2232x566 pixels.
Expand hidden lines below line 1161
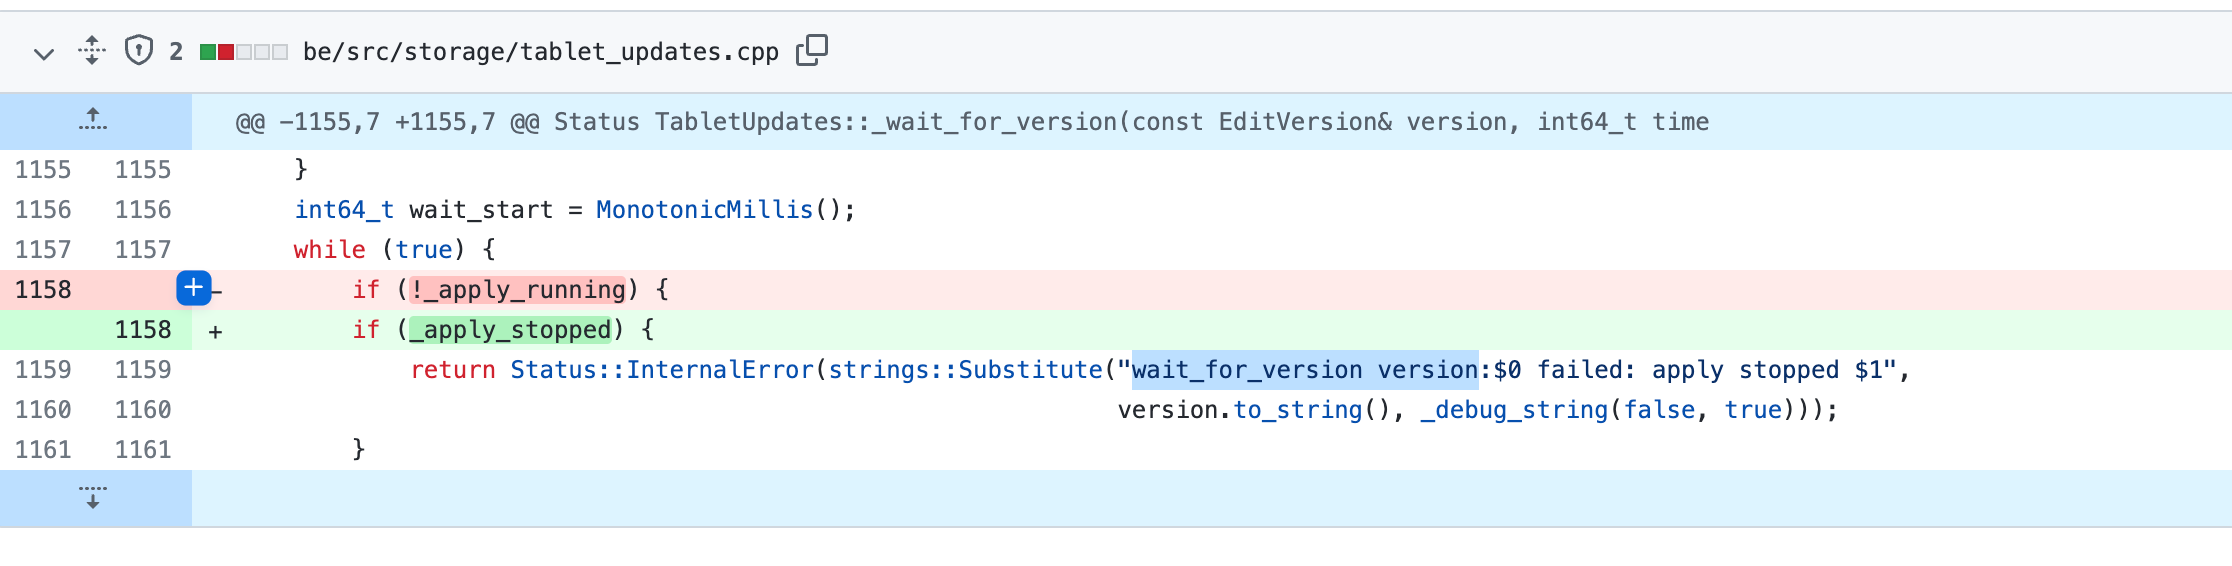[x=93, y=497]
